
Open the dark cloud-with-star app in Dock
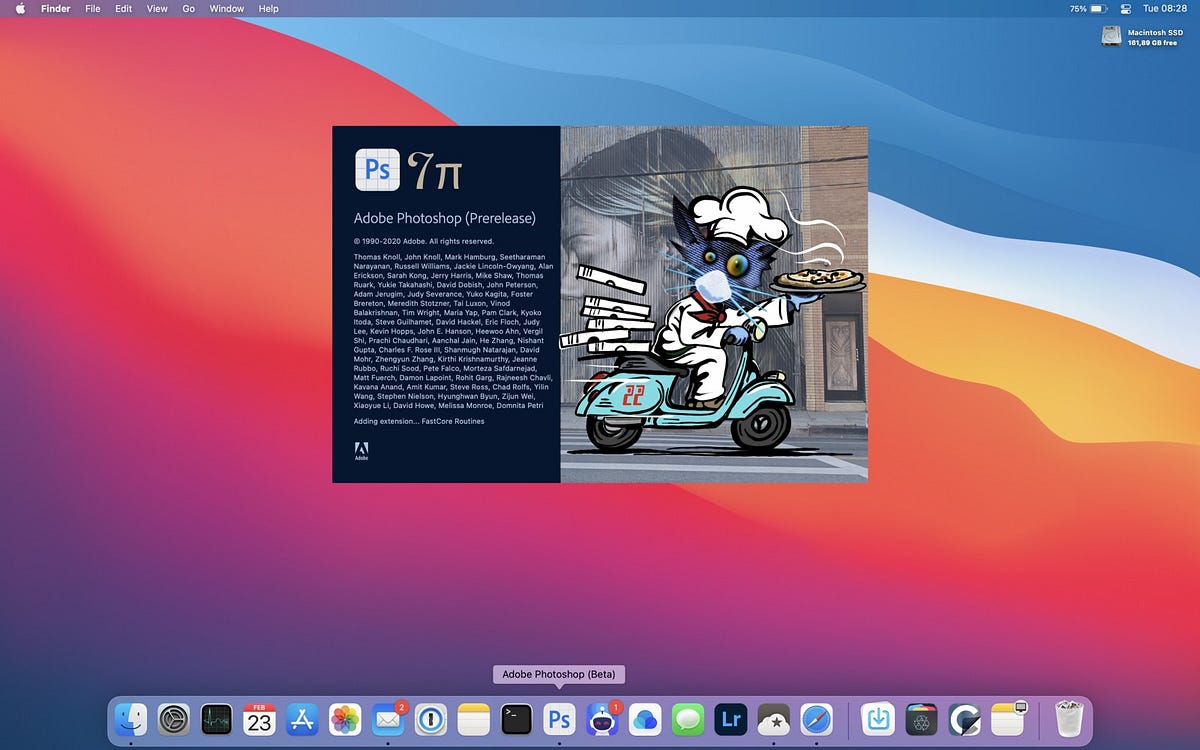[x=774, y=719]
